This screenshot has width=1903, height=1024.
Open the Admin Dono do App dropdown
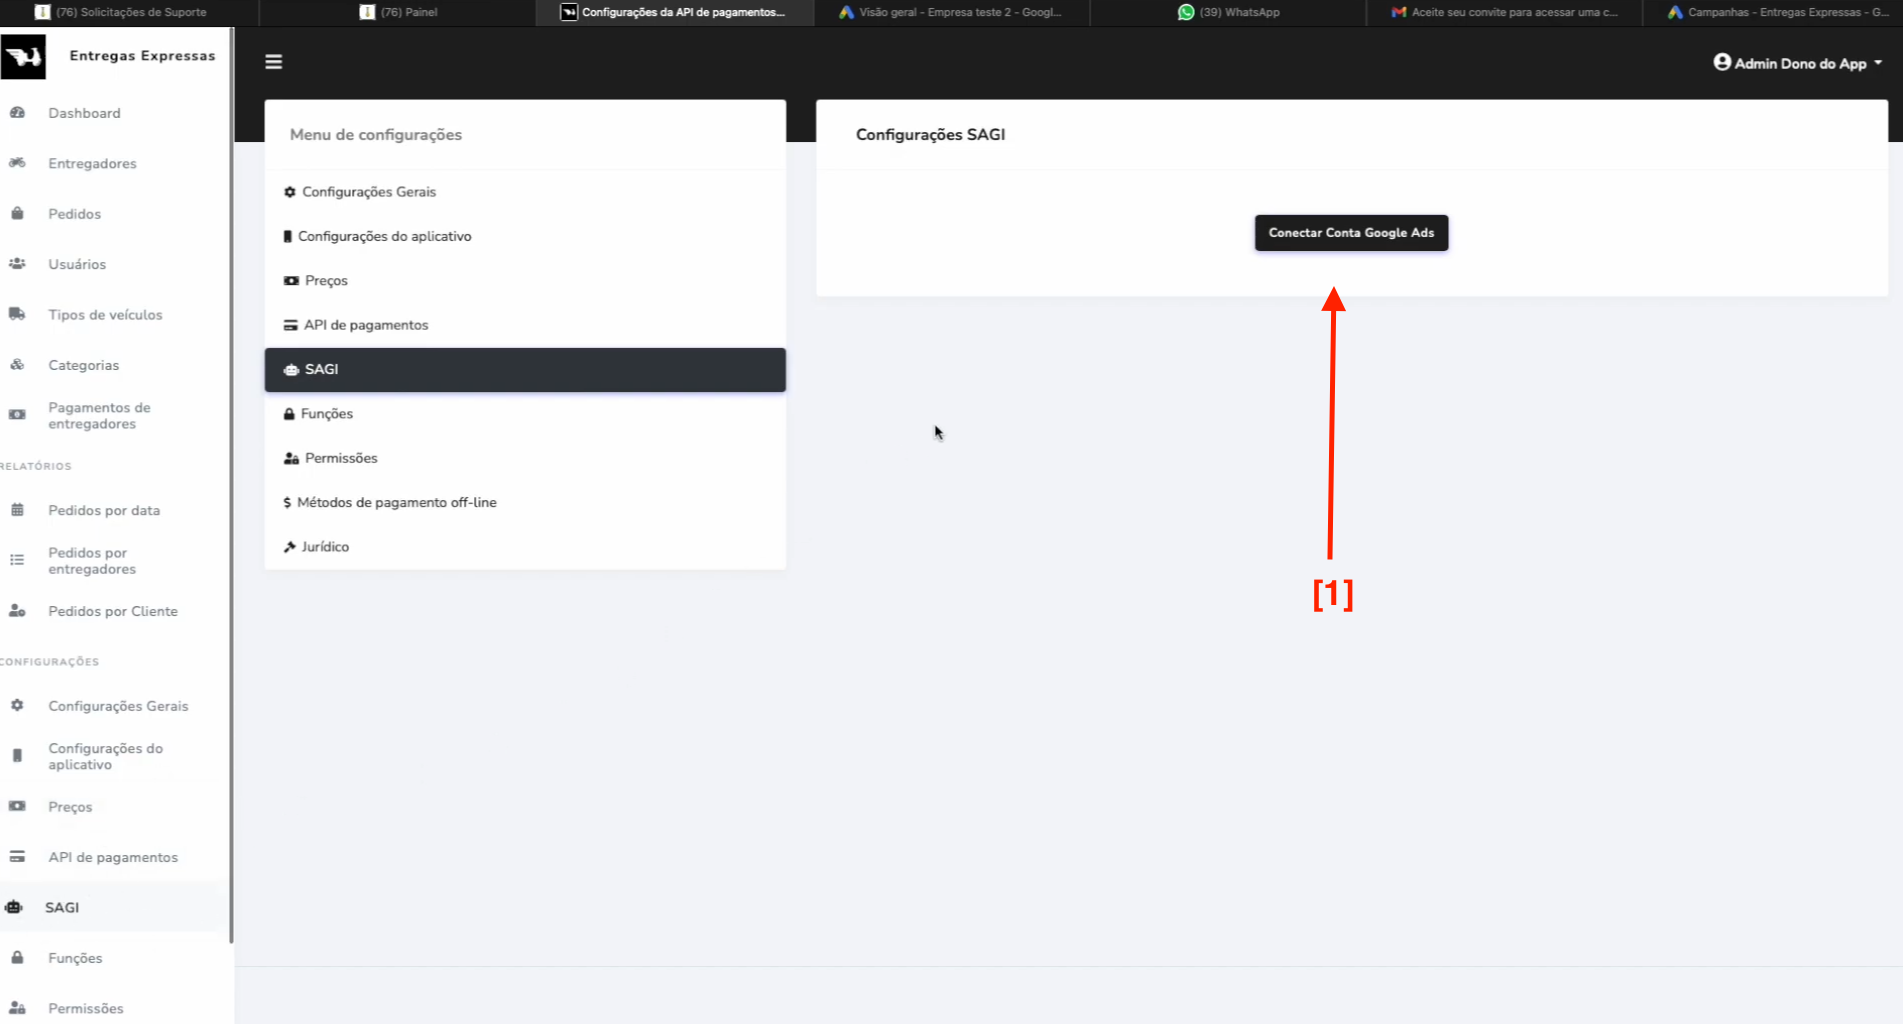point(1797,63)
